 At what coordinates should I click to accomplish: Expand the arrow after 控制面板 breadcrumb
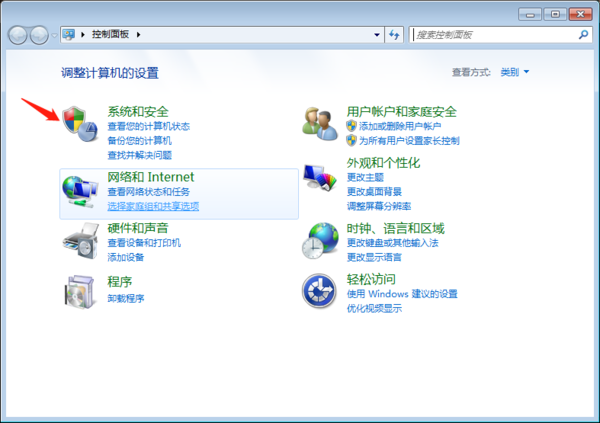pos(139,34)
